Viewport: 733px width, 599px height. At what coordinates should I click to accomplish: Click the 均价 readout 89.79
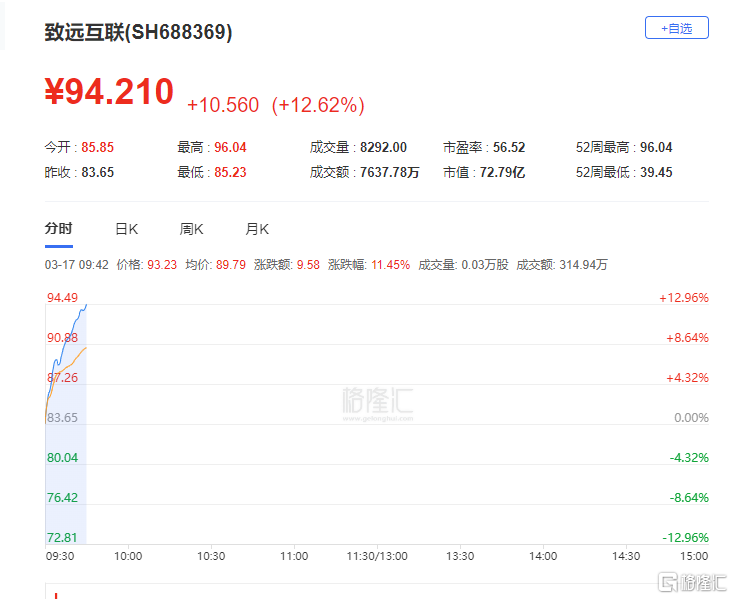pos(231,265)
